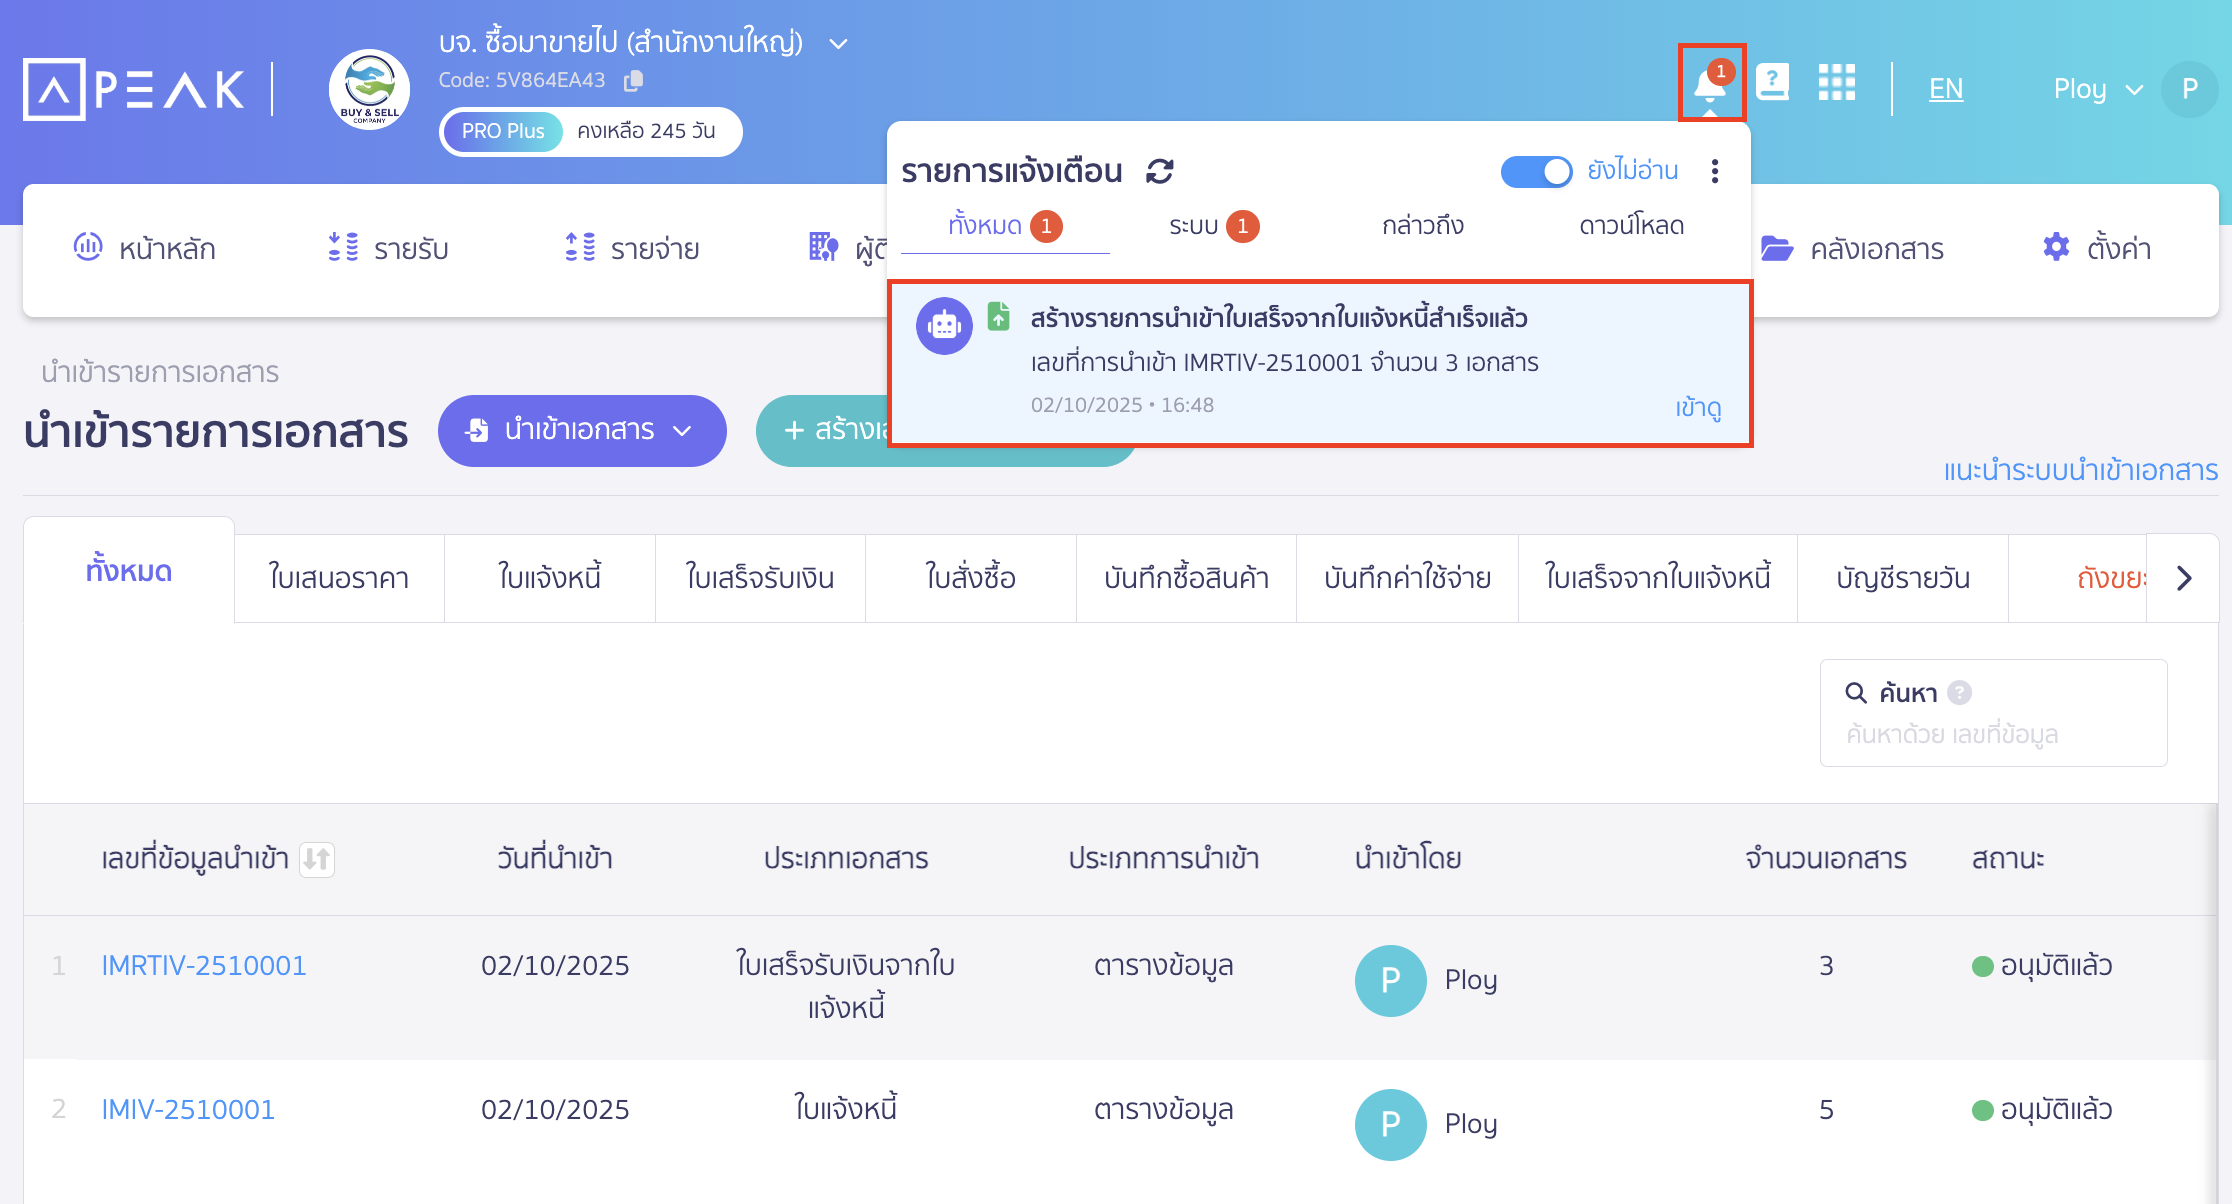Open the นำเข้าเอกสาร dropdown
2232x1204 pixels.
[582, 431]
